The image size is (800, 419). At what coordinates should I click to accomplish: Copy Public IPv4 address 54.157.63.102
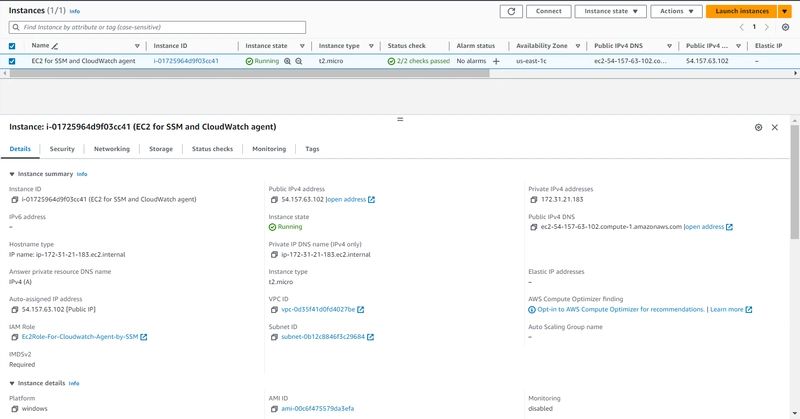tap(274, 200)
